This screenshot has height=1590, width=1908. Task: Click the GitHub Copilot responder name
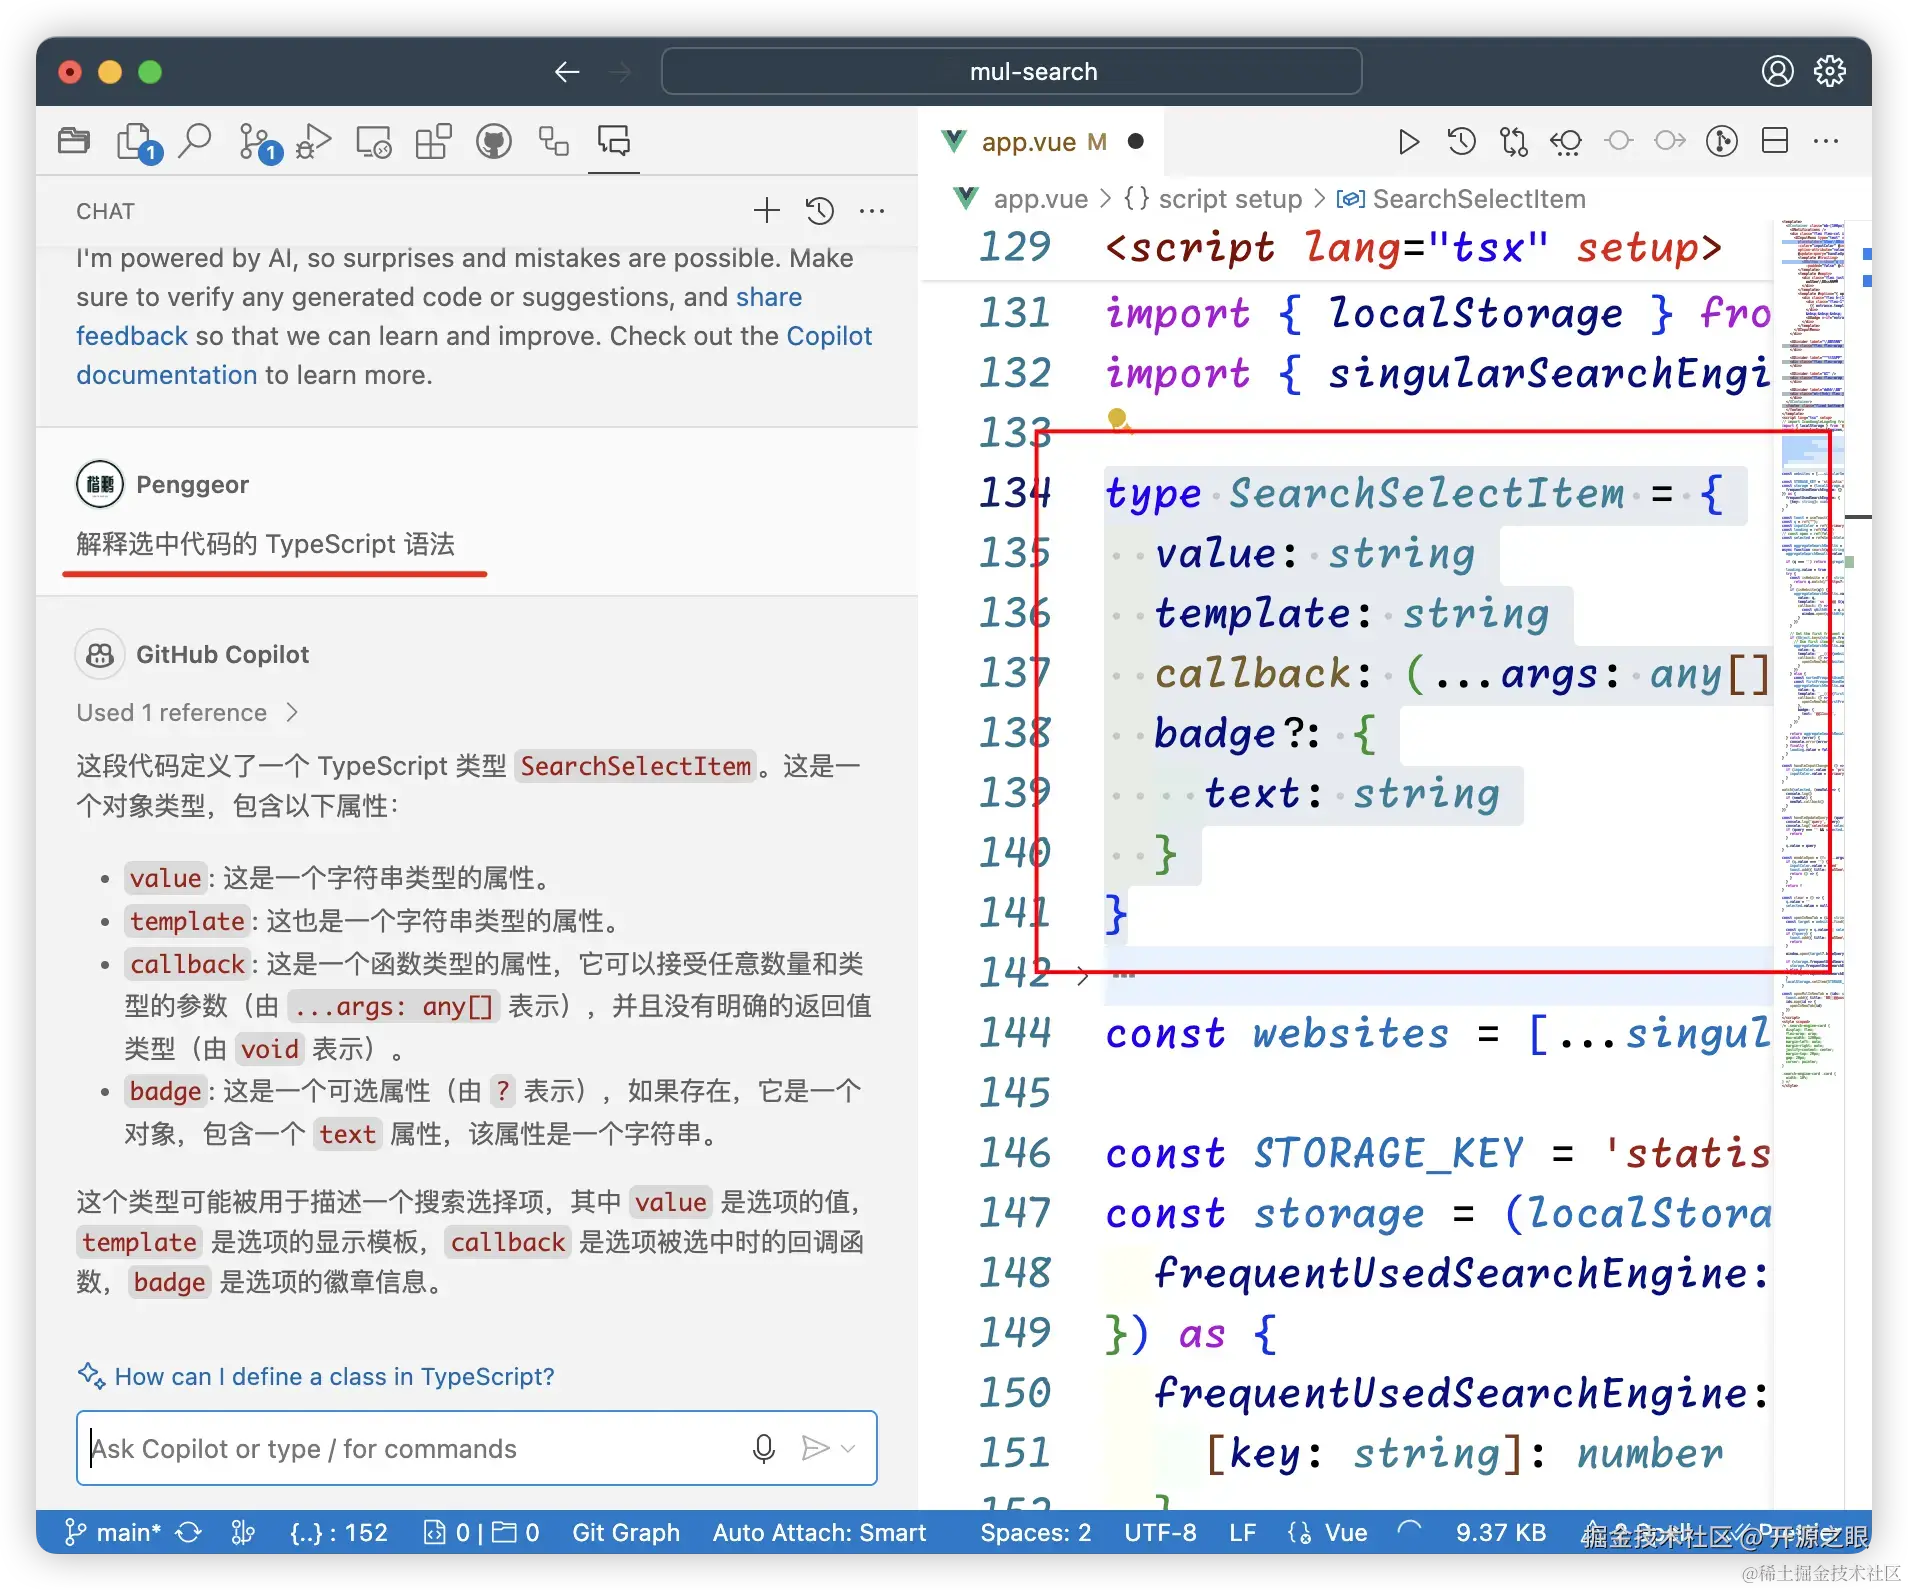point(222,655)
